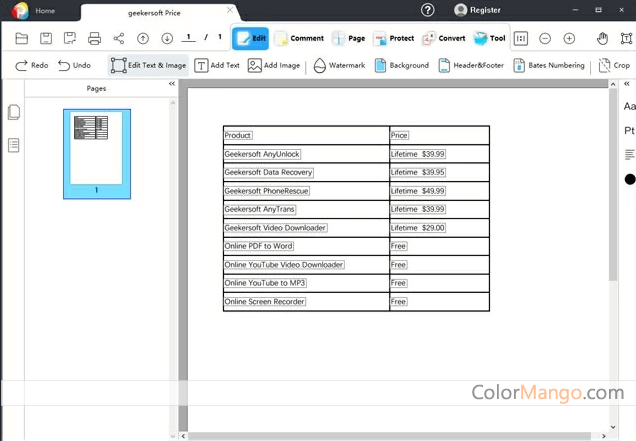Close the geekersoft Price tab

[230, 10]
